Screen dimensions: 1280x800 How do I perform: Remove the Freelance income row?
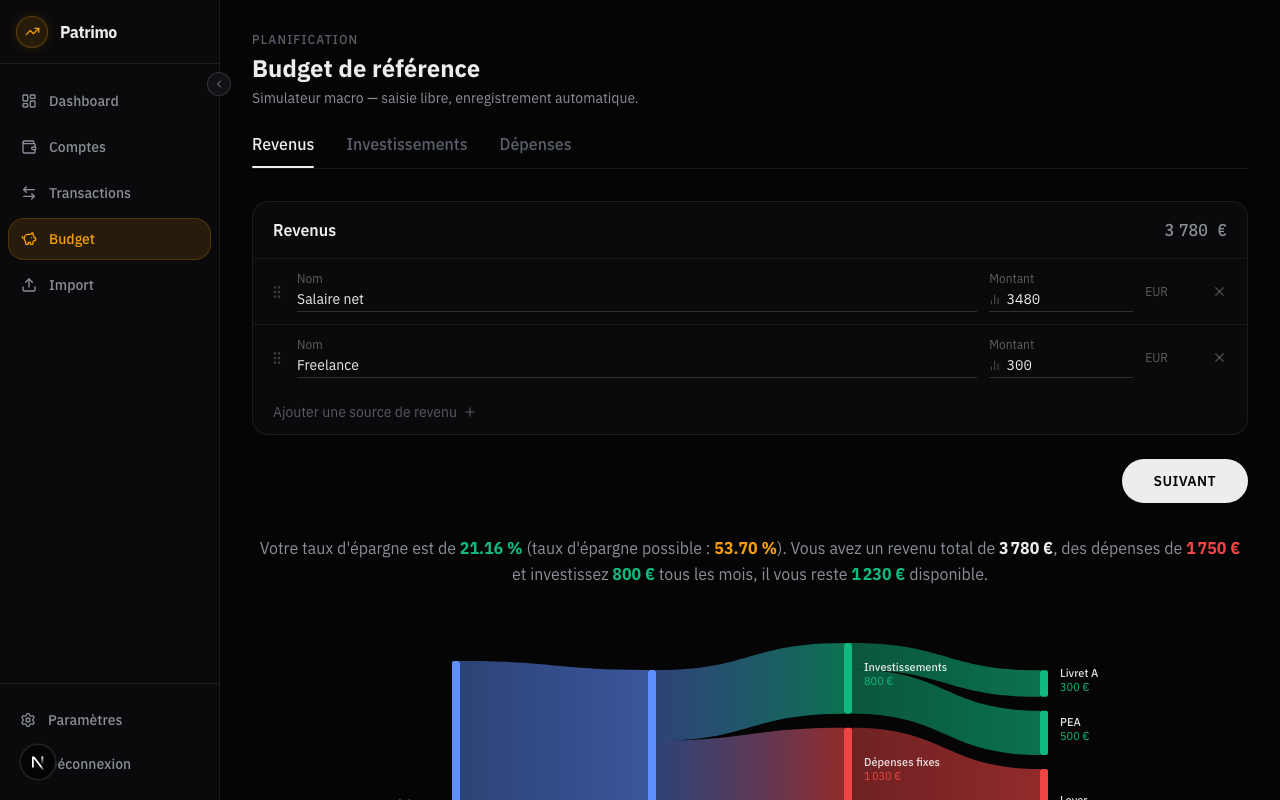[x=1219, y=357]
